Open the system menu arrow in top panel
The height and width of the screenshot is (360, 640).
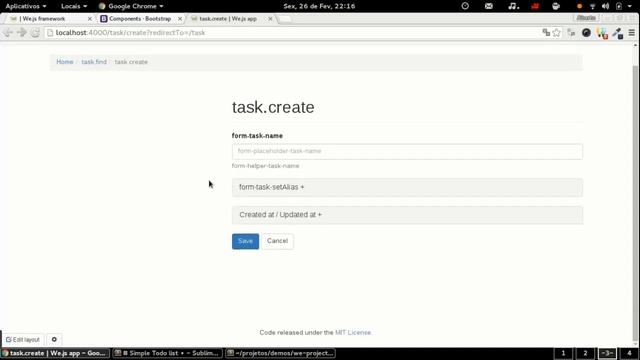click(x=630, y=6)
